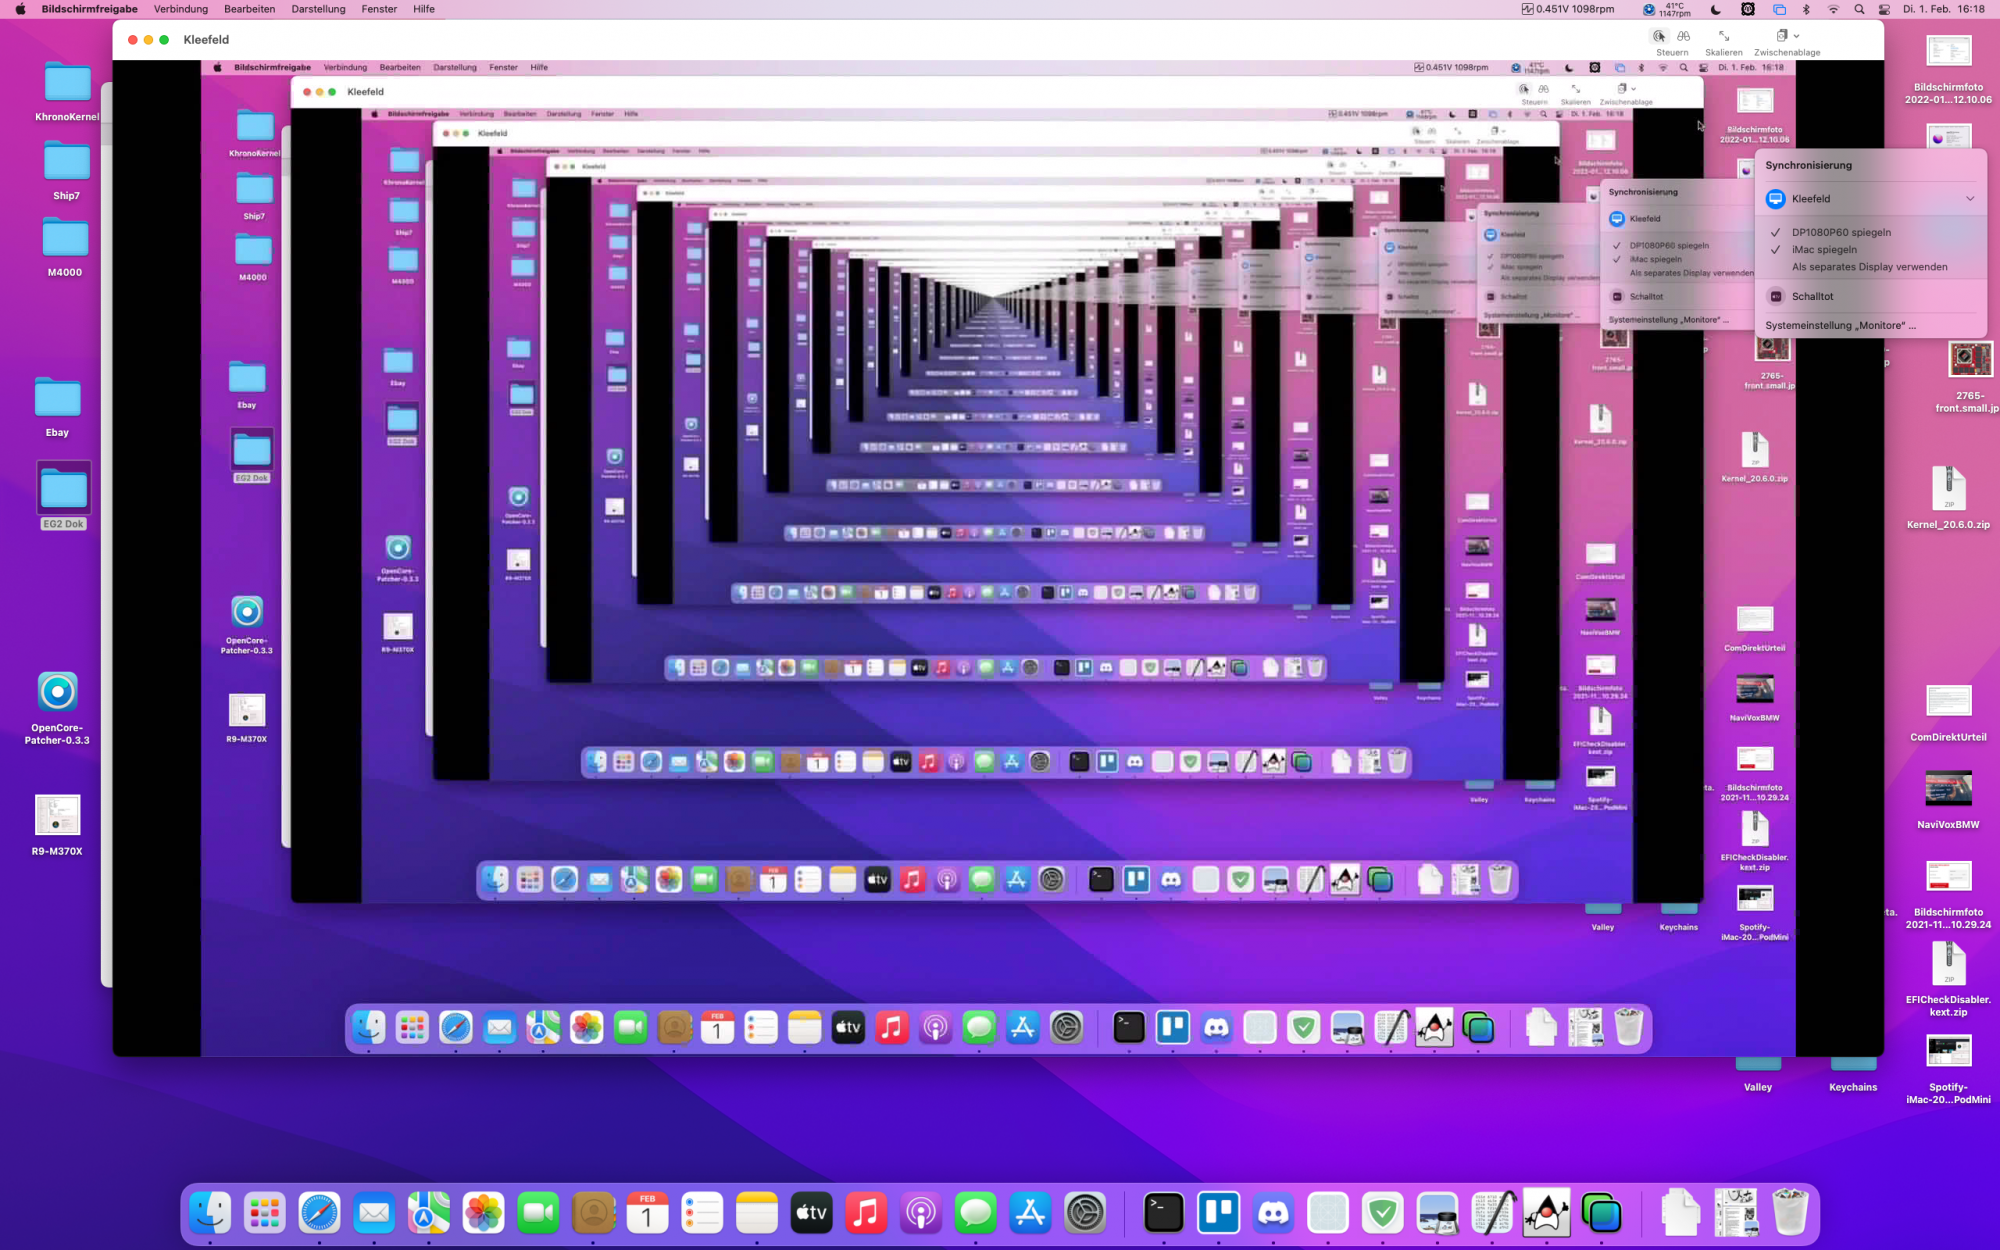Viewport: 2000px width, 1250px height.
Task: Open the Zwischenablage dropdown arrow in the outermost toolbar
Action: 1797,36
